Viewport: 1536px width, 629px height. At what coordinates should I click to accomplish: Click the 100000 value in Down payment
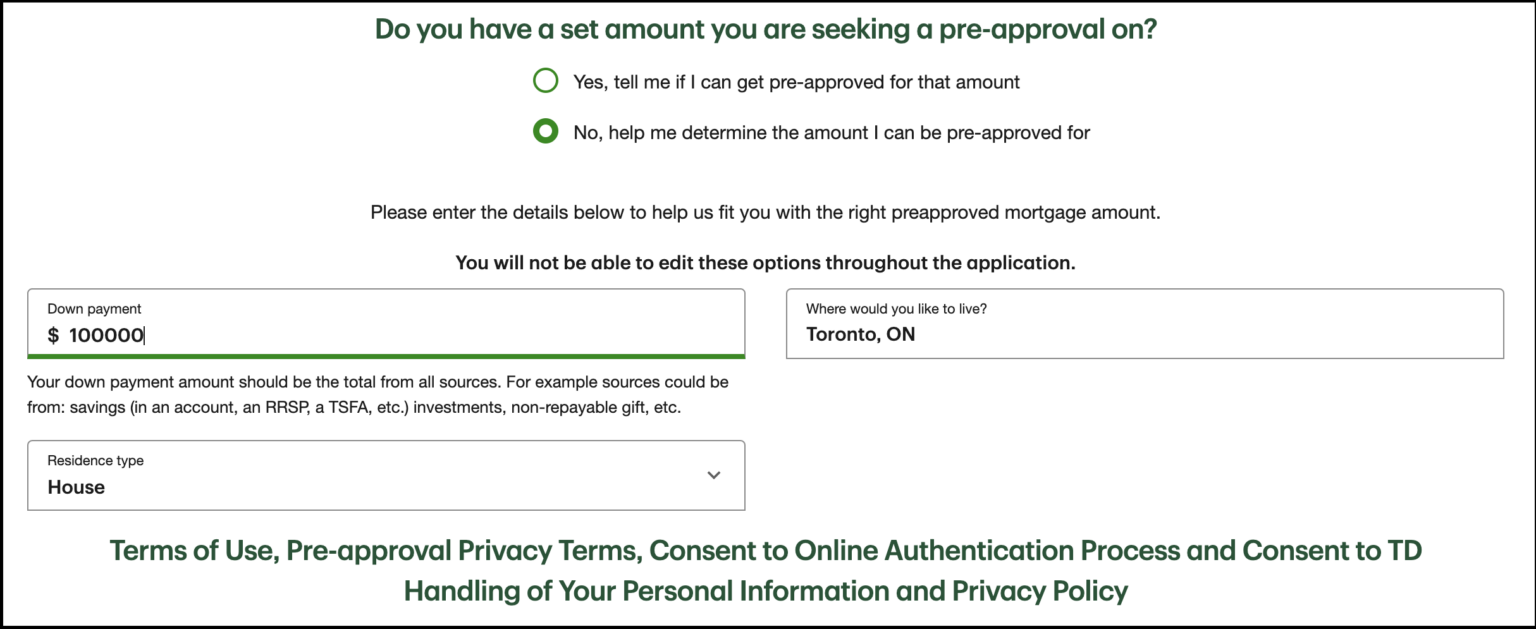coord(106,336)
